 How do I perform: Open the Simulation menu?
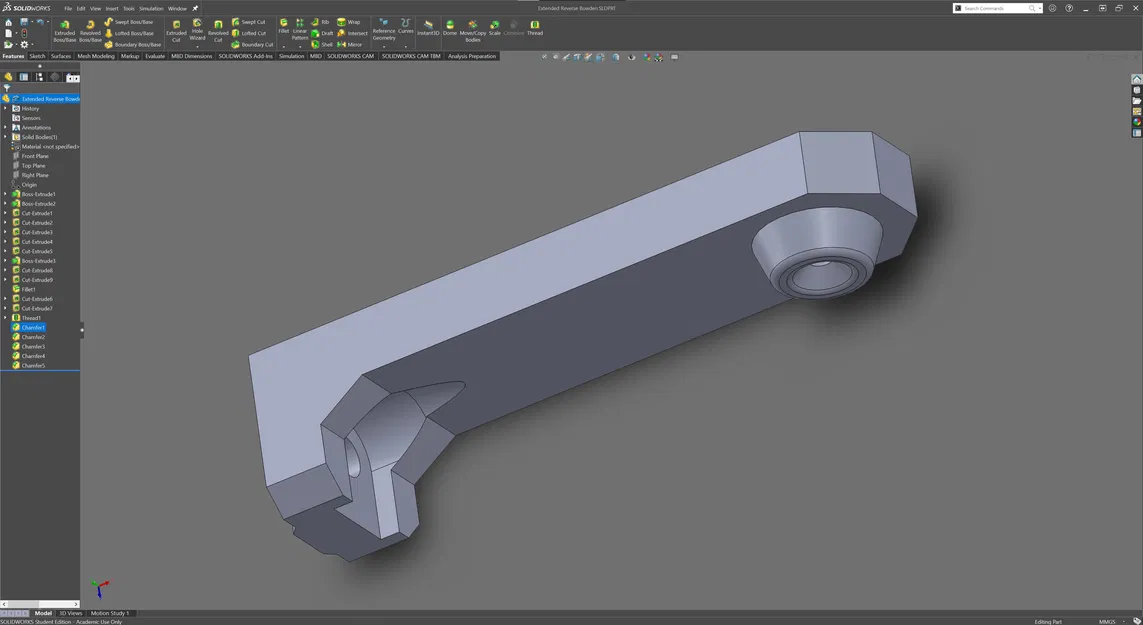pyautogui.click(x=150, y=8)
